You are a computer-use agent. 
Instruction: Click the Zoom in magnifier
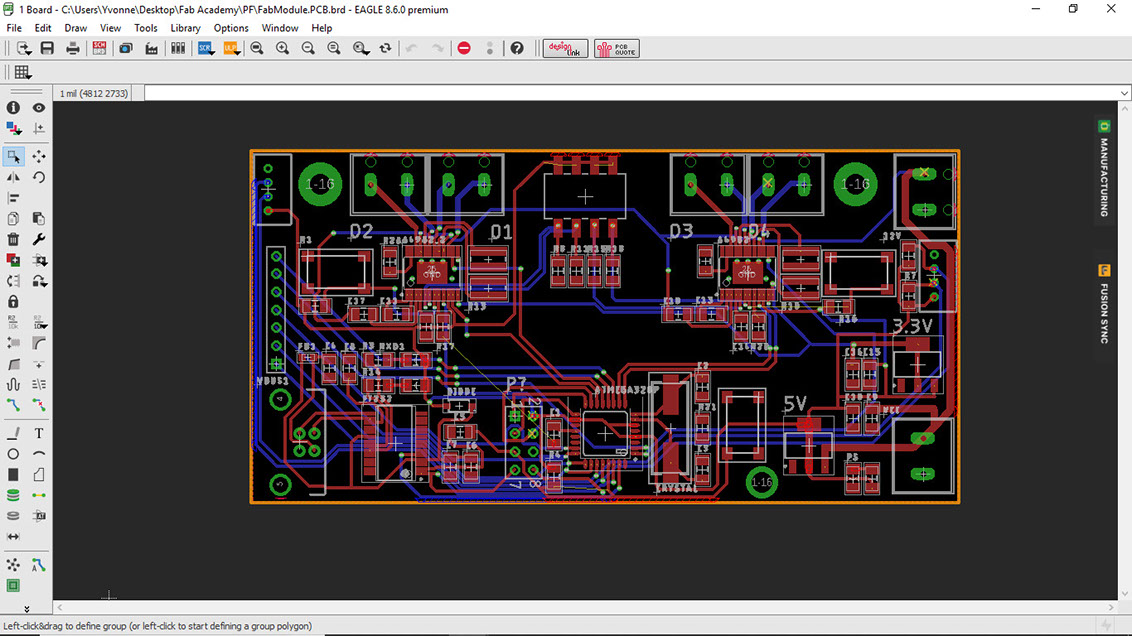tap(282, 48)
